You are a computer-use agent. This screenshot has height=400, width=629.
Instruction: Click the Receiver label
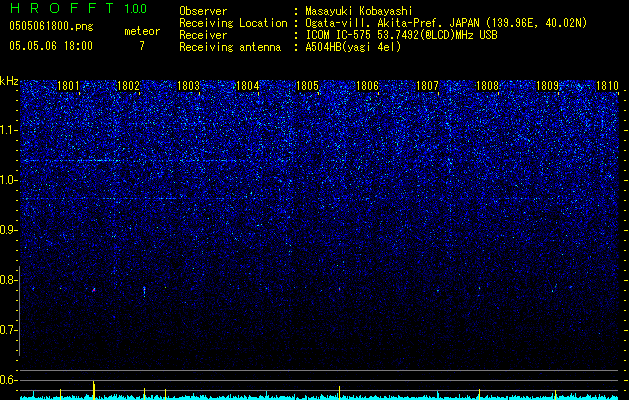(203, 35)
